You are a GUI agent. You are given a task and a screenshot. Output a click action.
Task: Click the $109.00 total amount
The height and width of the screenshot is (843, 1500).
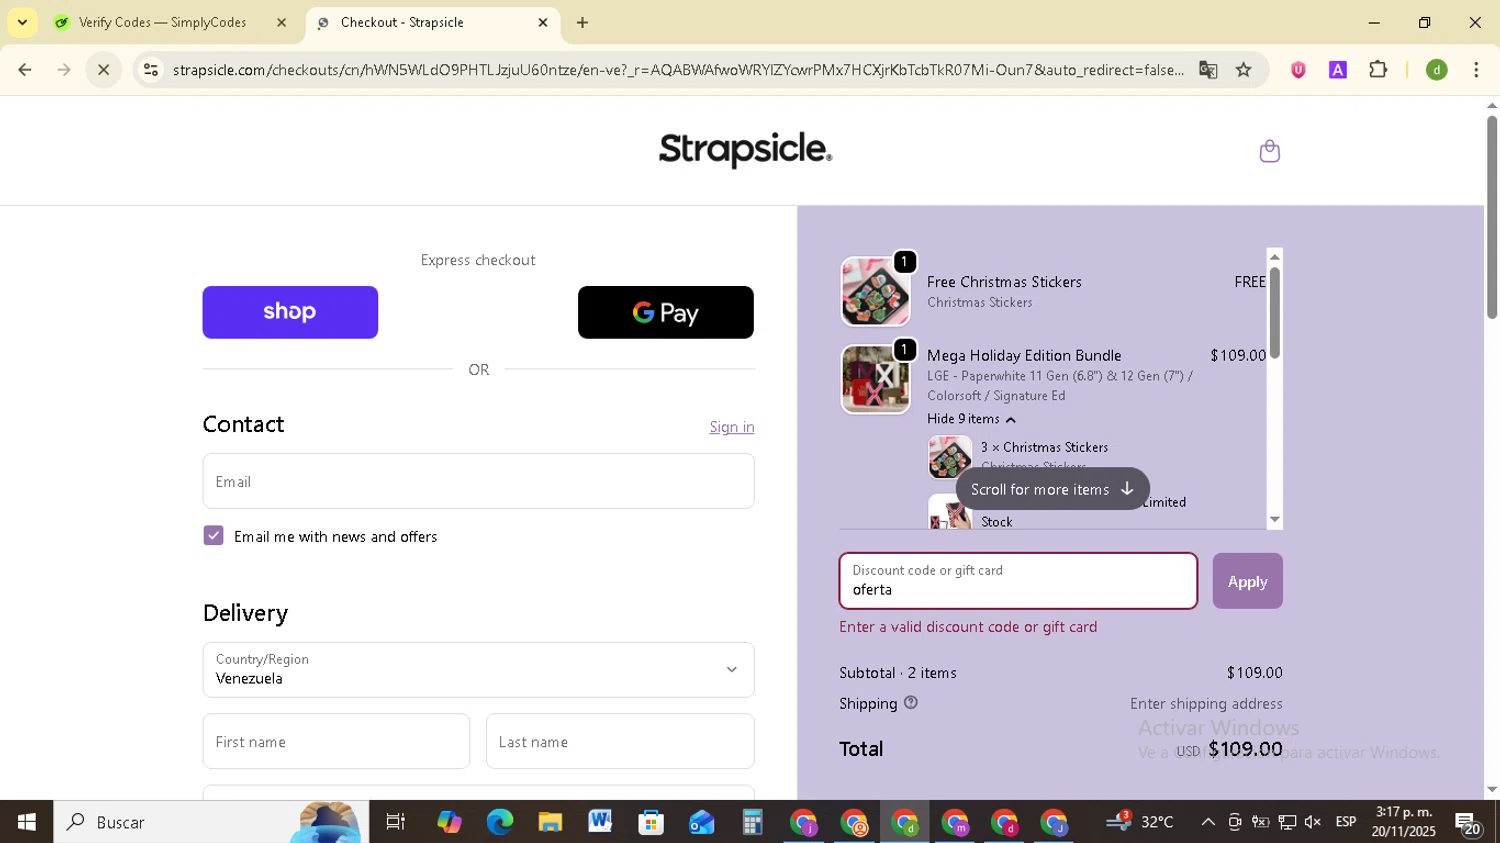1245,749
